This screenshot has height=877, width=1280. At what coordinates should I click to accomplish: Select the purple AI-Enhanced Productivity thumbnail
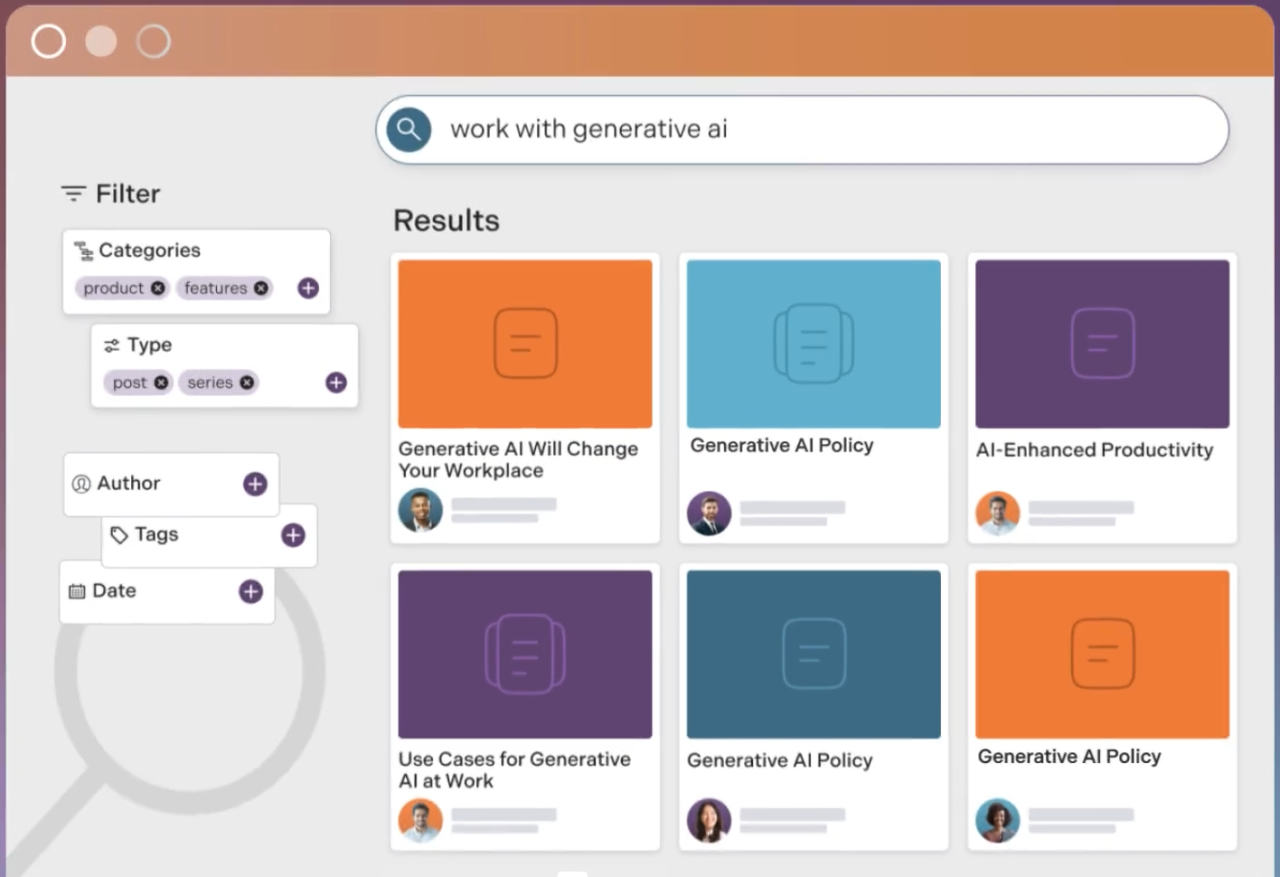point(1102,344)
